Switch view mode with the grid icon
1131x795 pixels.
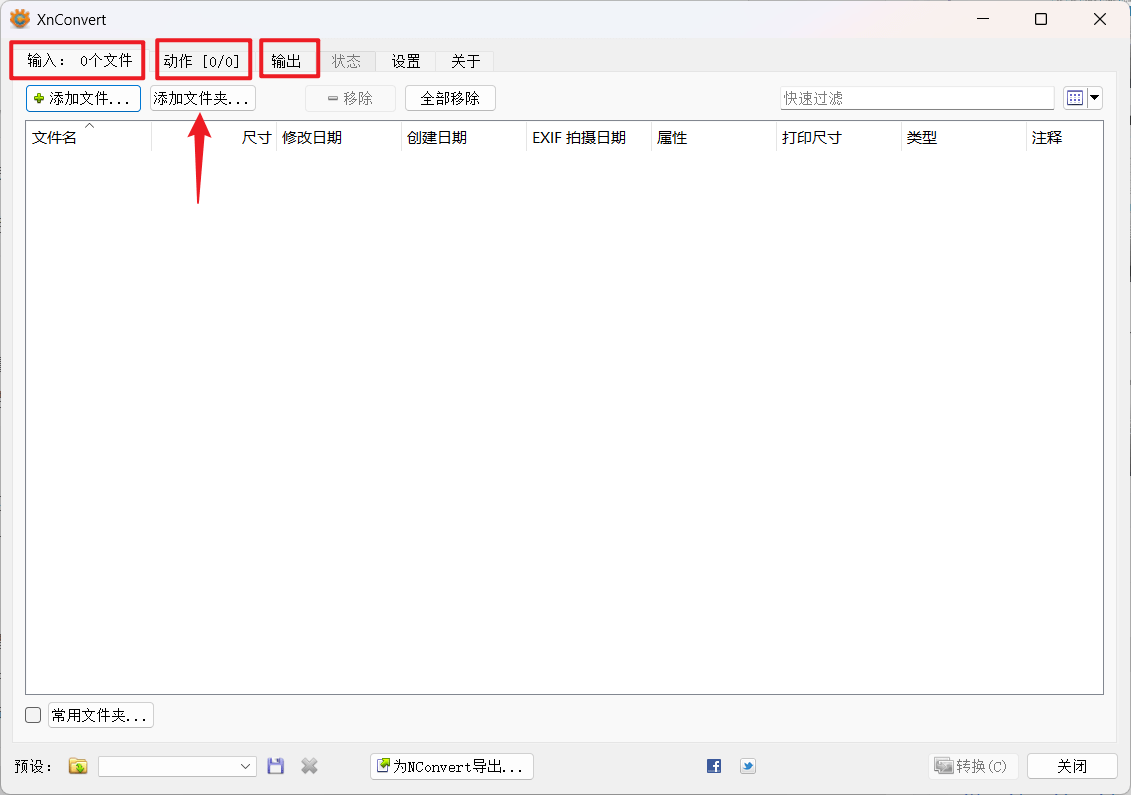pos(1075,98)
